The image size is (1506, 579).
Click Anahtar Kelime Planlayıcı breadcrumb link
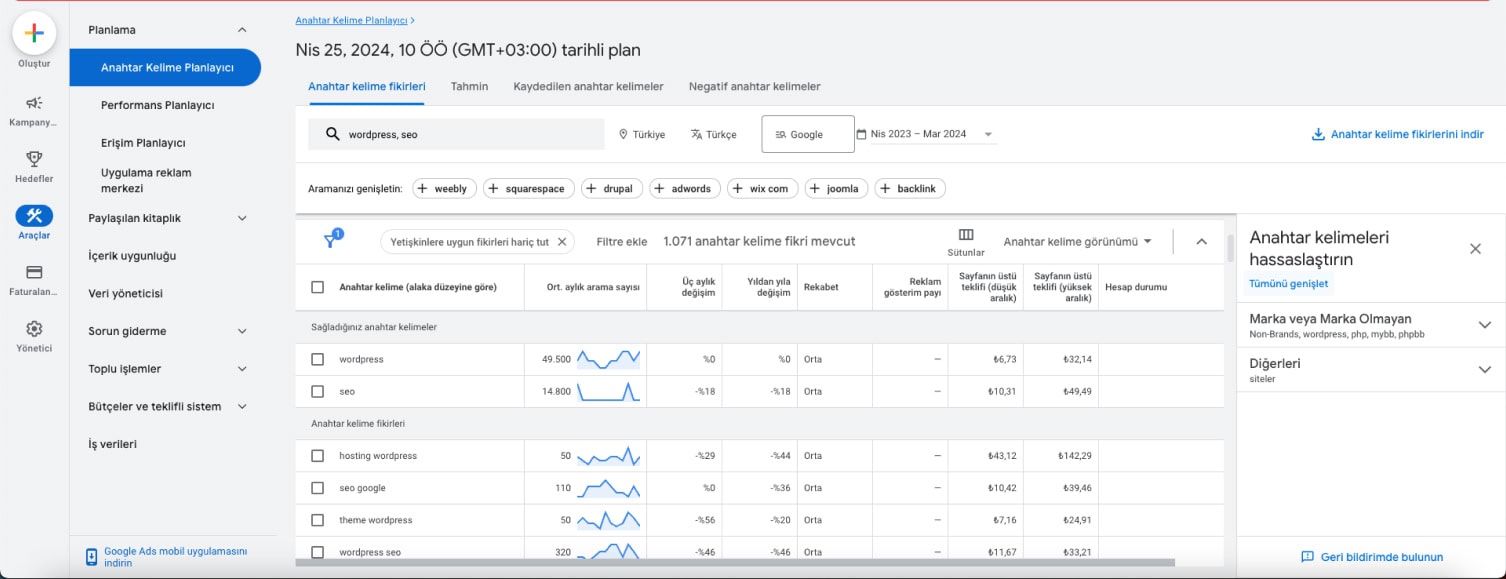352,20
